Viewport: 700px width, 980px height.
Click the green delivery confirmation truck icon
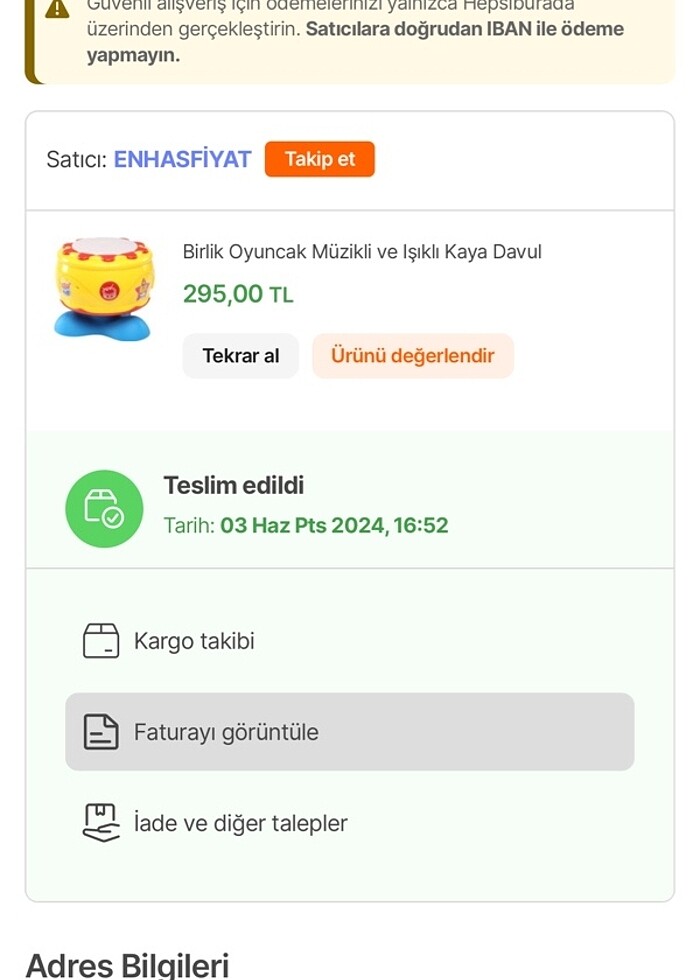pos(103,508)
